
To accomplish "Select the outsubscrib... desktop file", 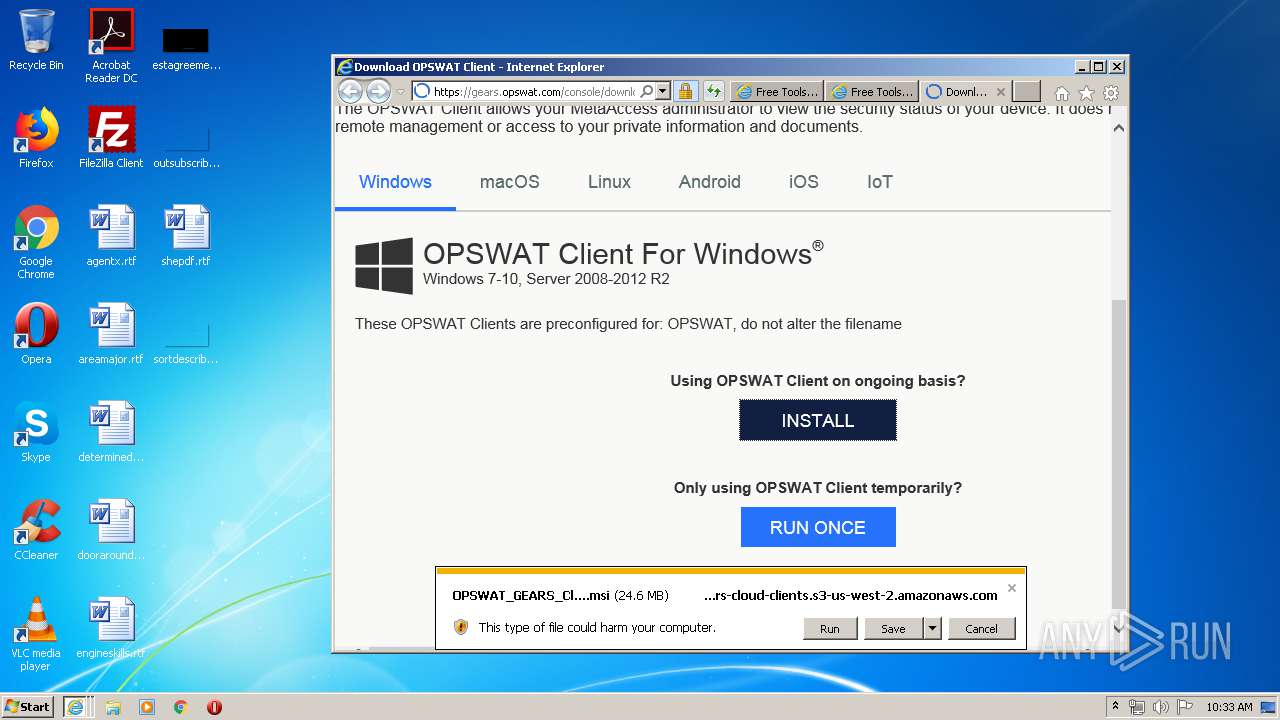I will click(186, 146).
